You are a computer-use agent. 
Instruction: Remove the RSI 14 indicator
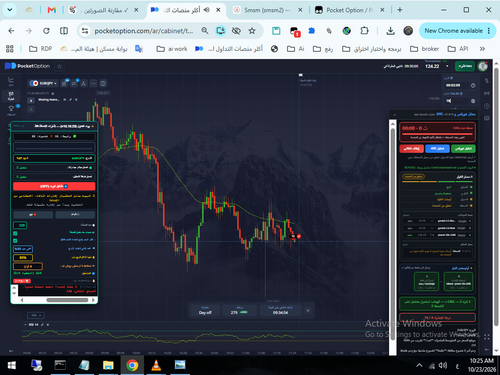click(x=48, y=325)
